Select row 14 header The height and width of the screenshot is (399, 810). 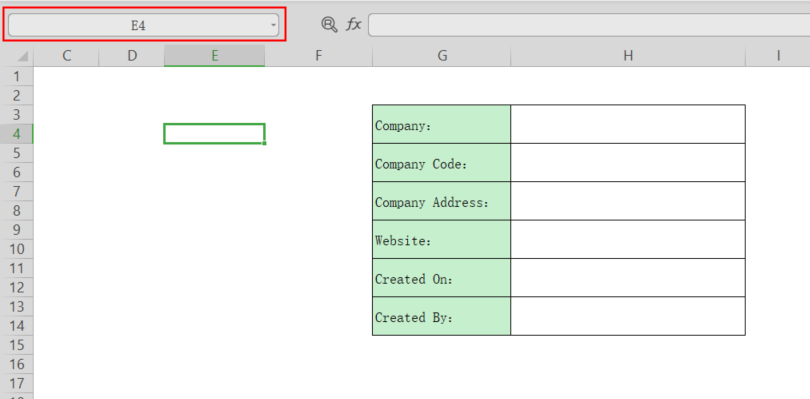[x=17, y=326]
